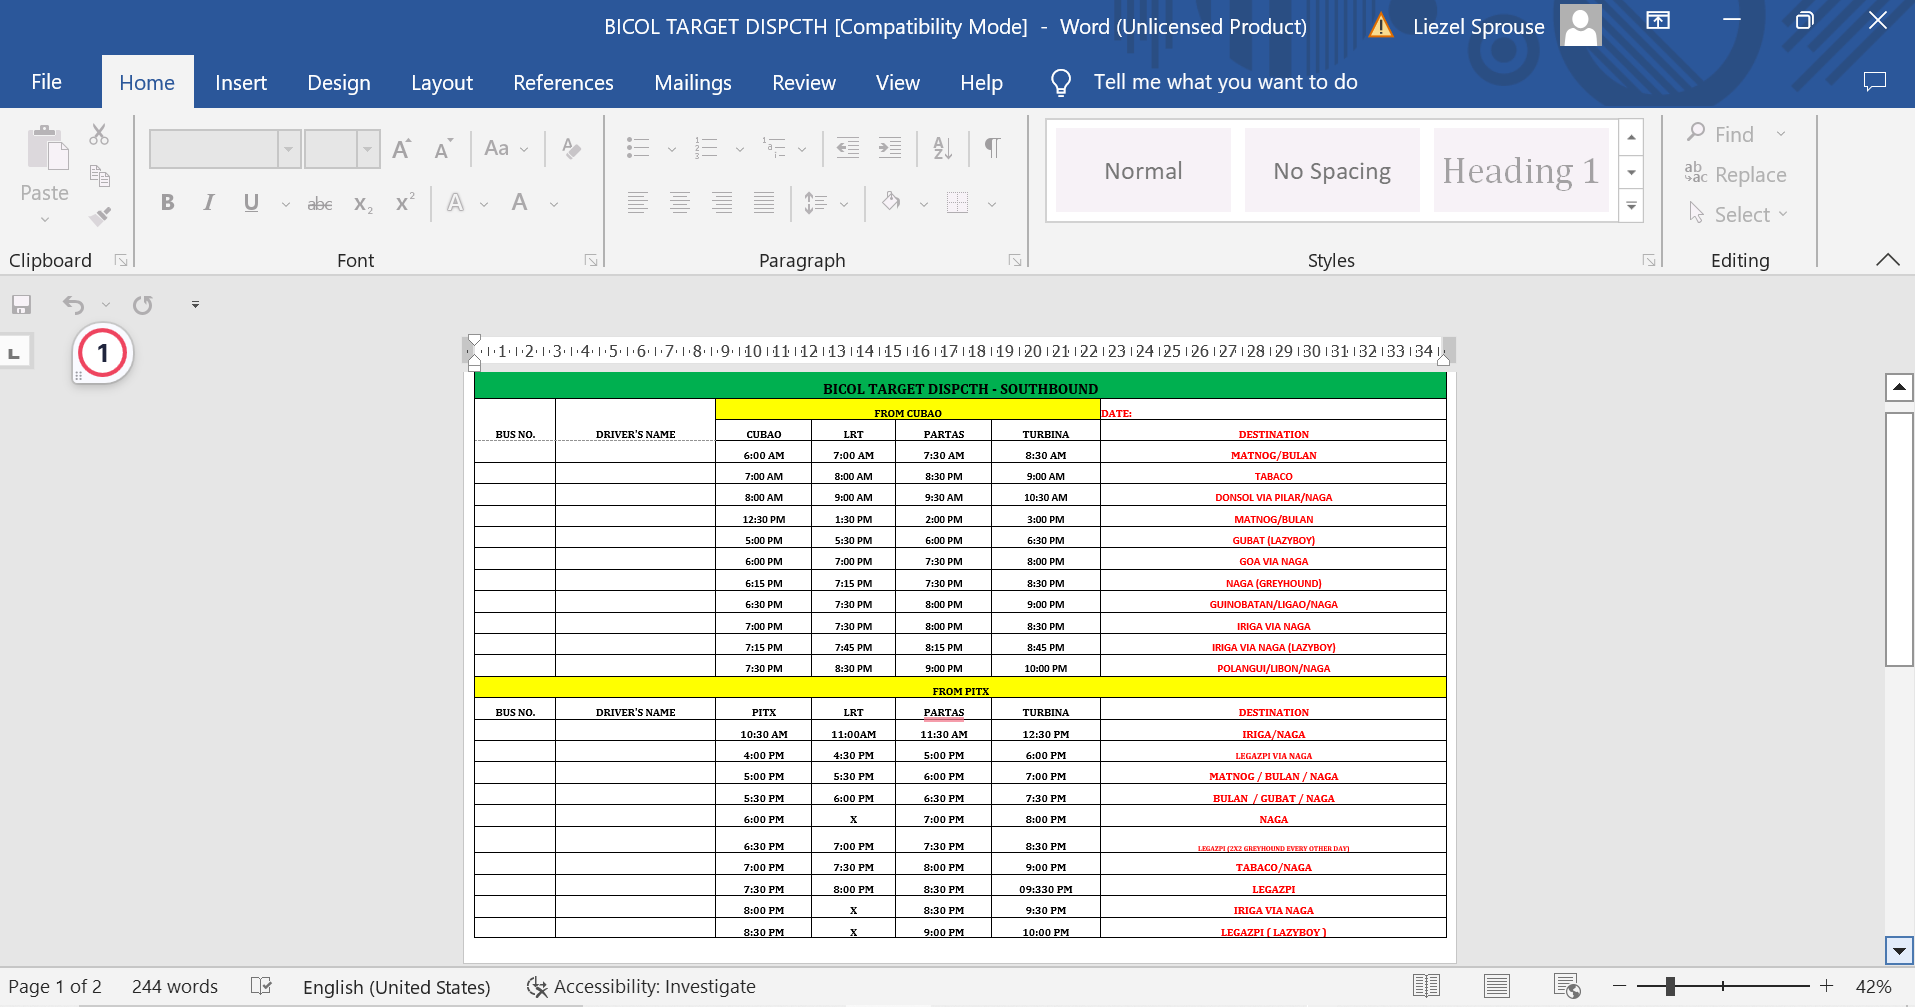
Task: Switch to the Design tab
Action: [339, 82]
